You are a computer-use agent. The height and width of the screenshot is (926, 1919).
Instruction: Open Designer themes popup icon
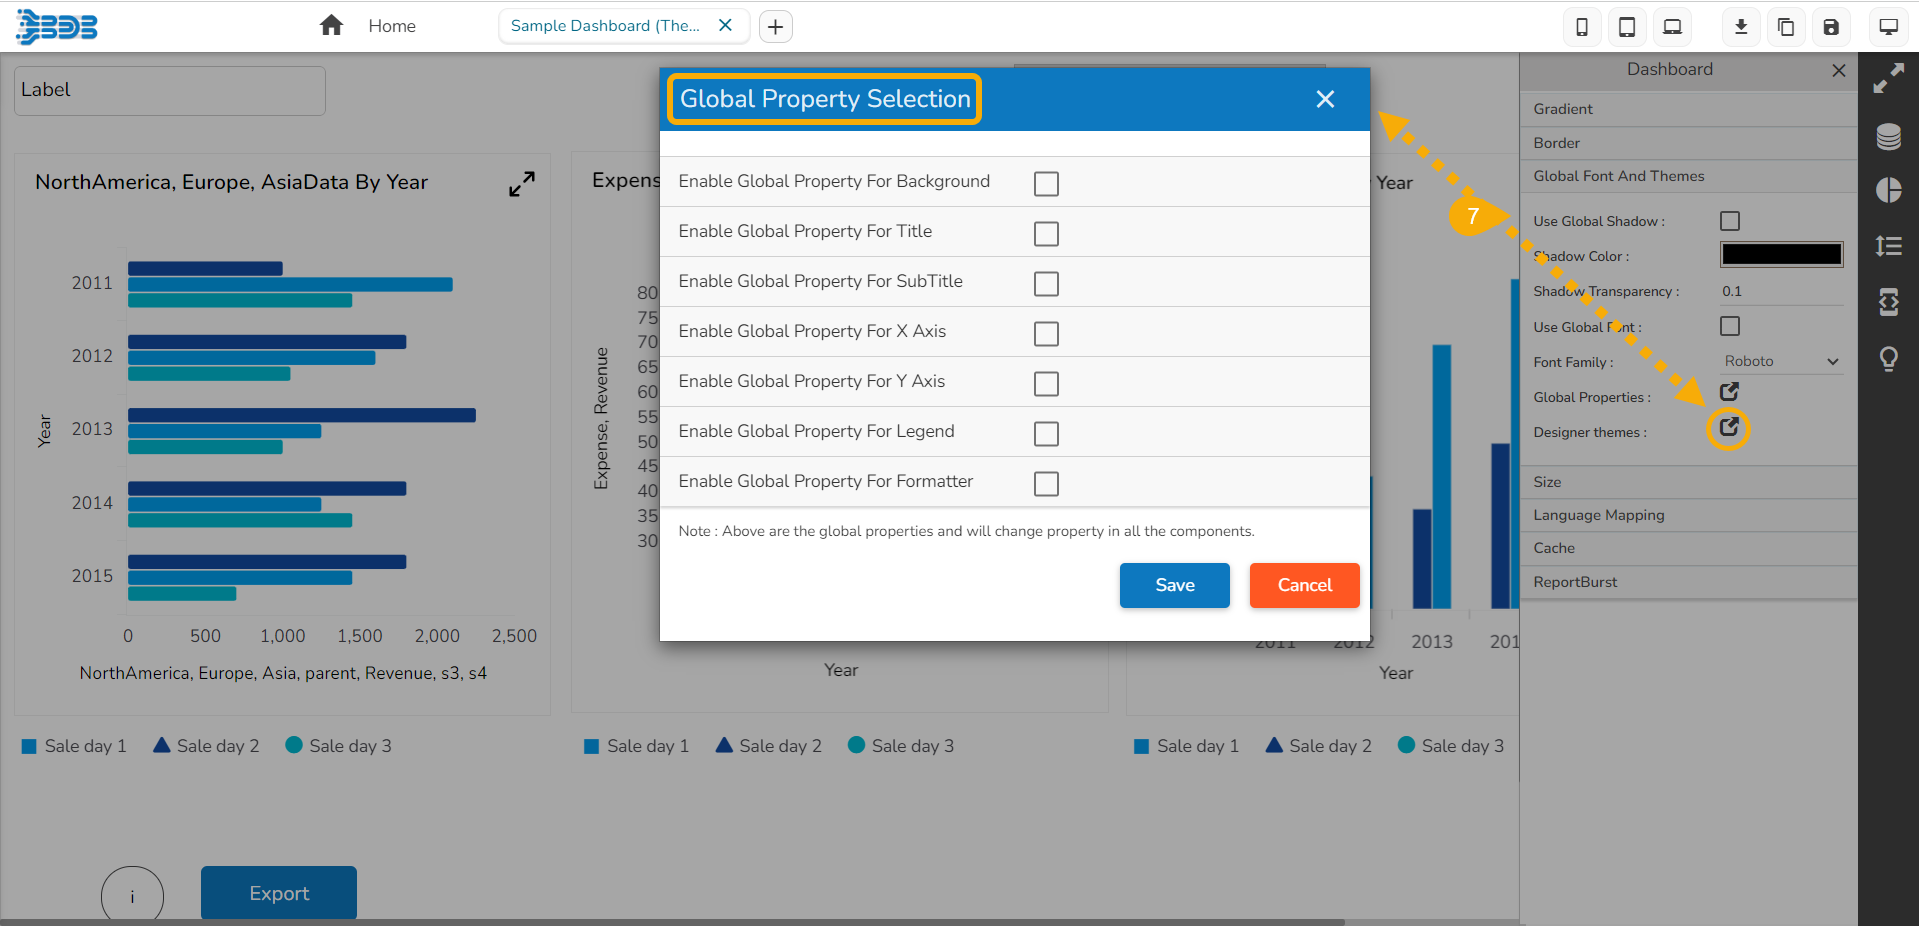click(x=1729, y=428)
